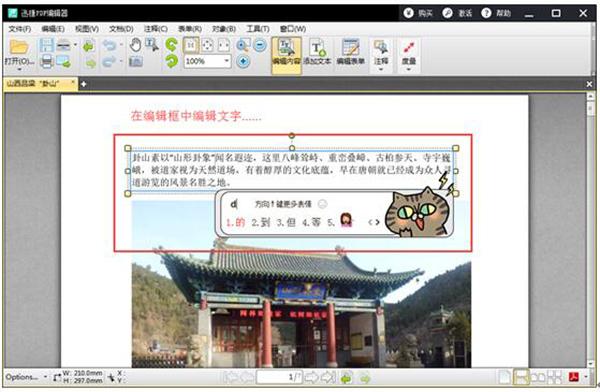Toggle two-page facing layout view

click(538, 378)
